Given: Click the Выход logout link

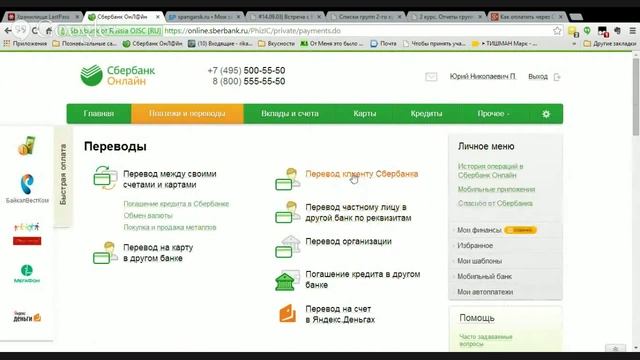Looking at the screenshot, I should [538, 77].
